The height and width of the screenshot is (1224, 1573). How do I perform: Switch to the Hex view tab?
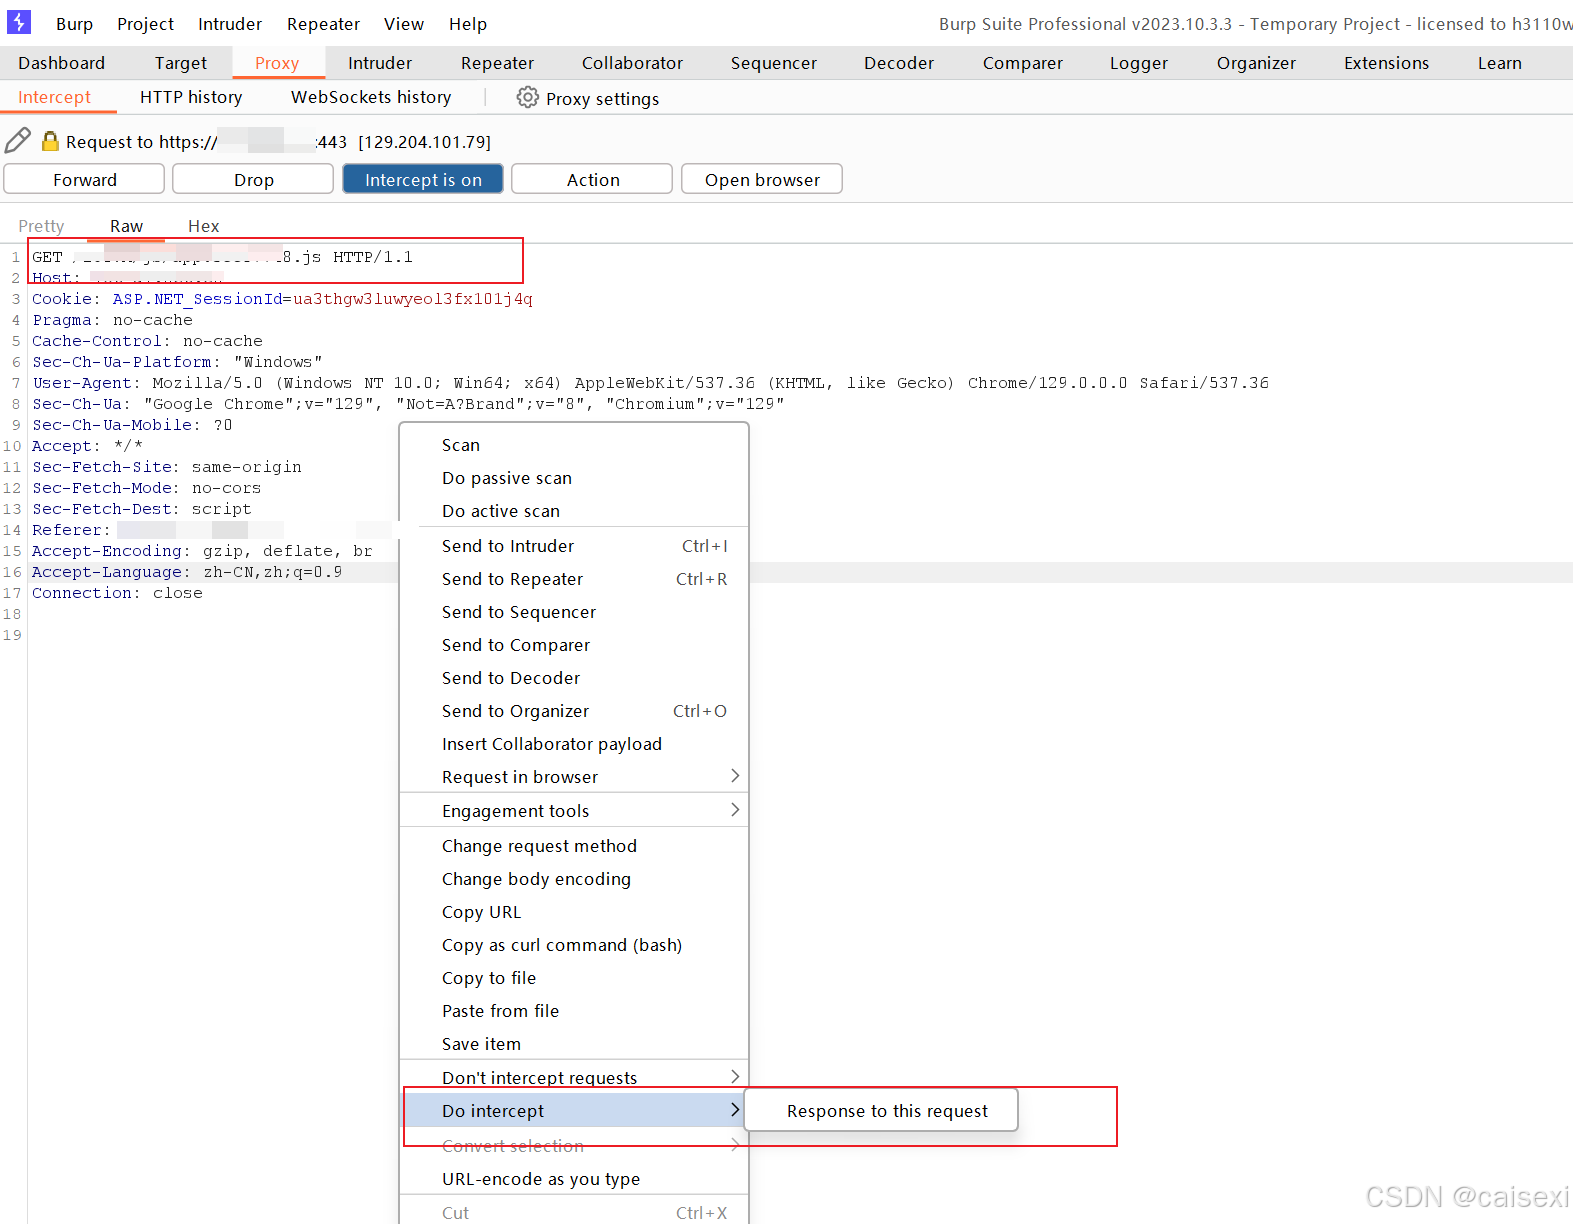[203, 226]
